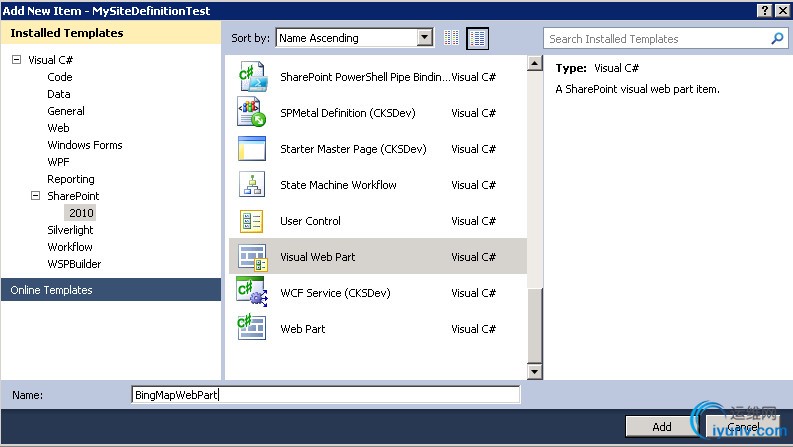
Task: Select the Visual C# root node label
Action: click(x=51, y=60)
